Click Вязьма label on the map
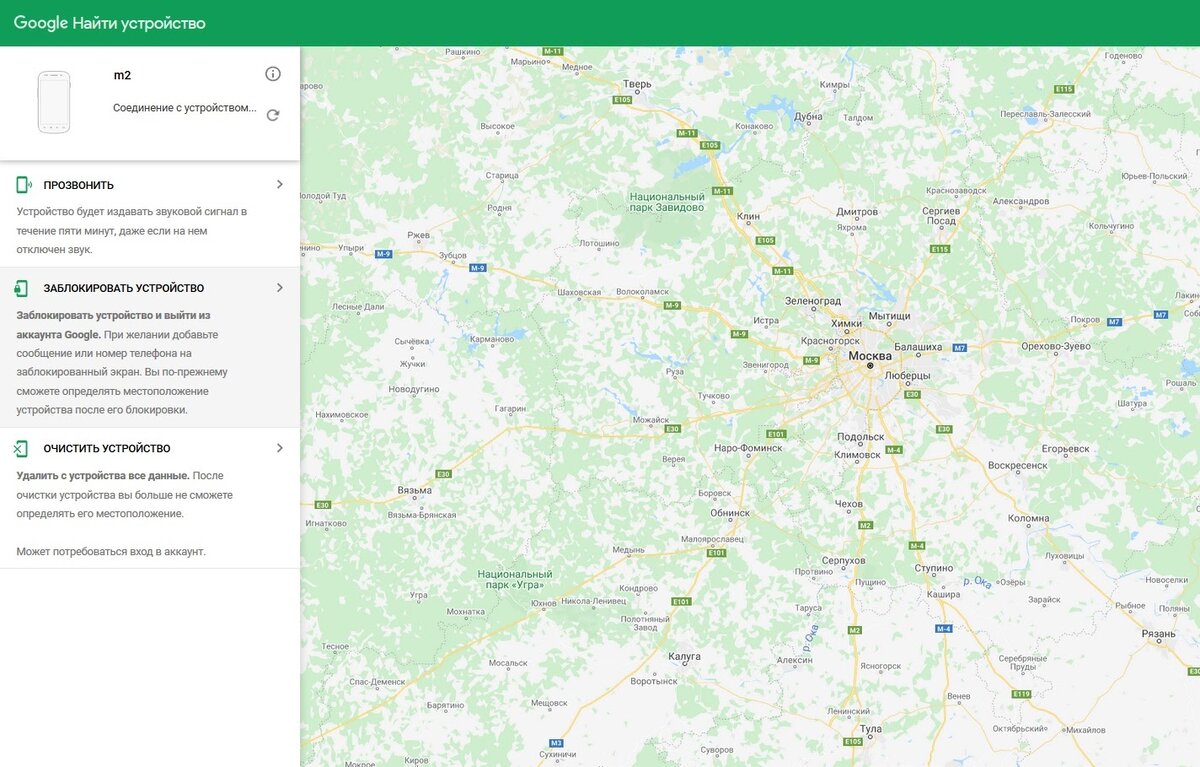The width and height of the screenshot is (1200, 767). click(415, 490)
